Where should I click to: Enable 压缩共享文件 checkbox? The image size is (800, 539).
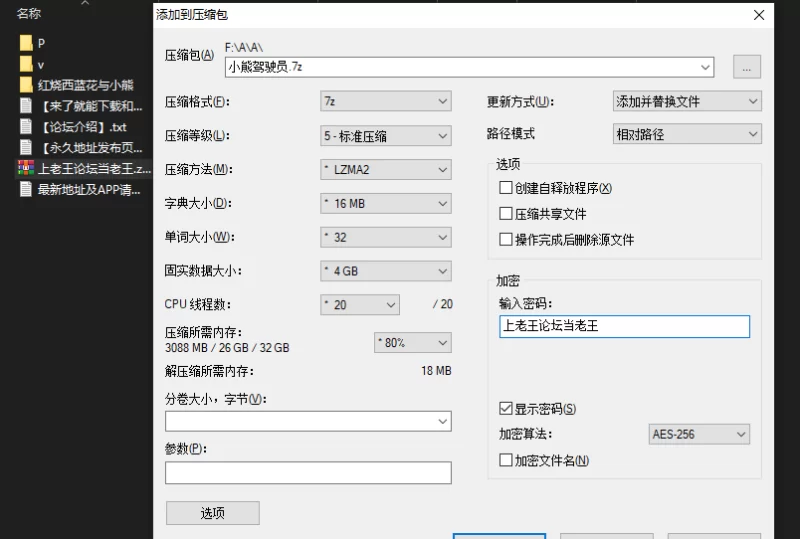tap(506, 213)
